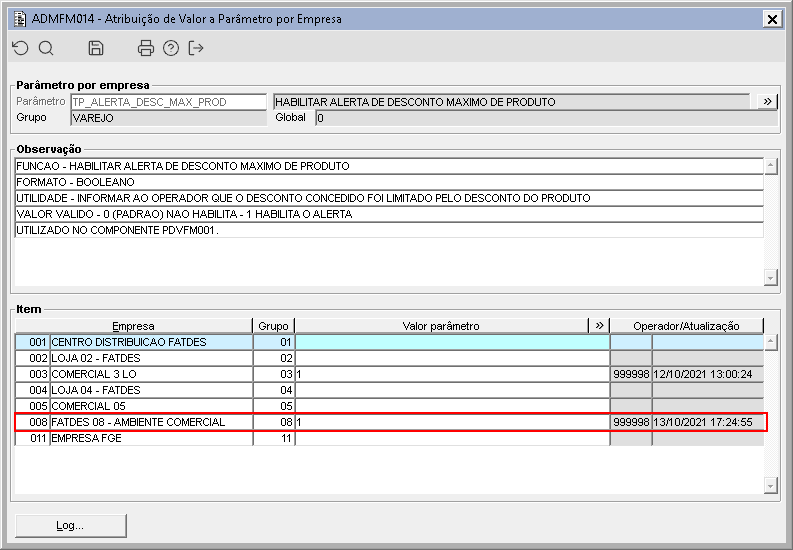Select row LOJA 04 - FATDES
The height and width of the screenshot is (550, 793).
(389, 390)
